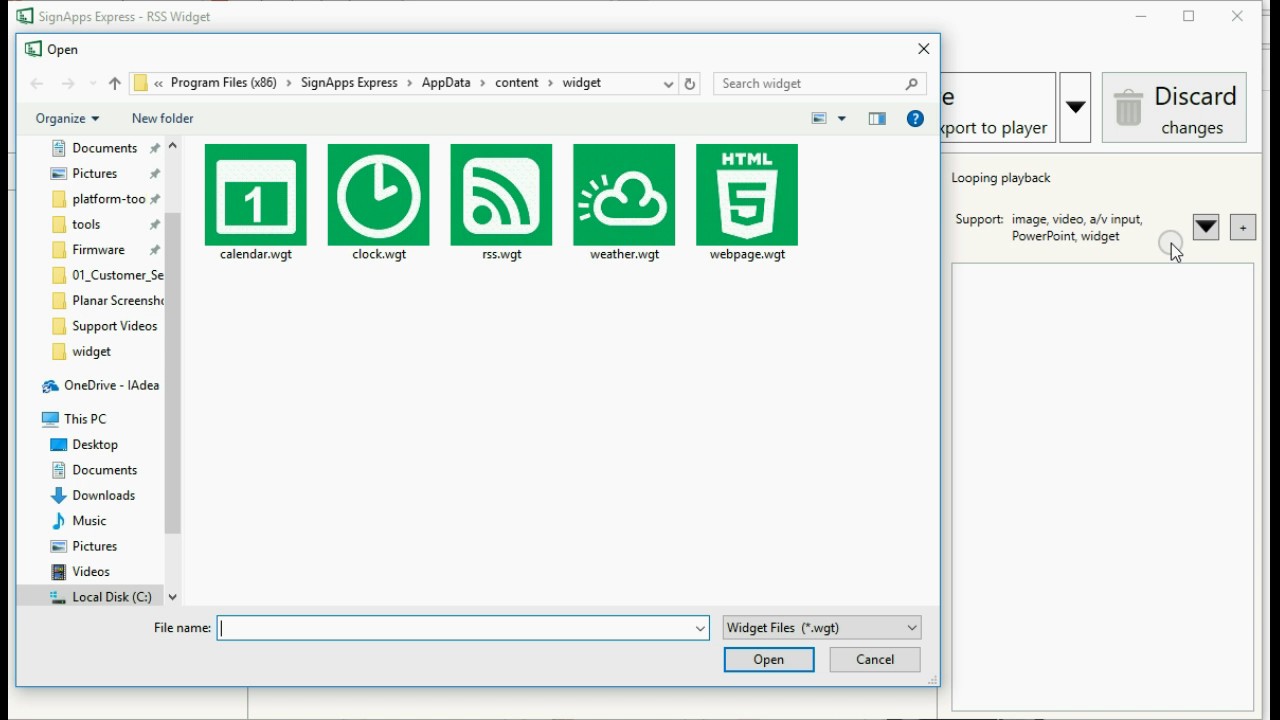Click SignApps Express in breadcrumb path
1280x720 pixels.
[349, 83]
